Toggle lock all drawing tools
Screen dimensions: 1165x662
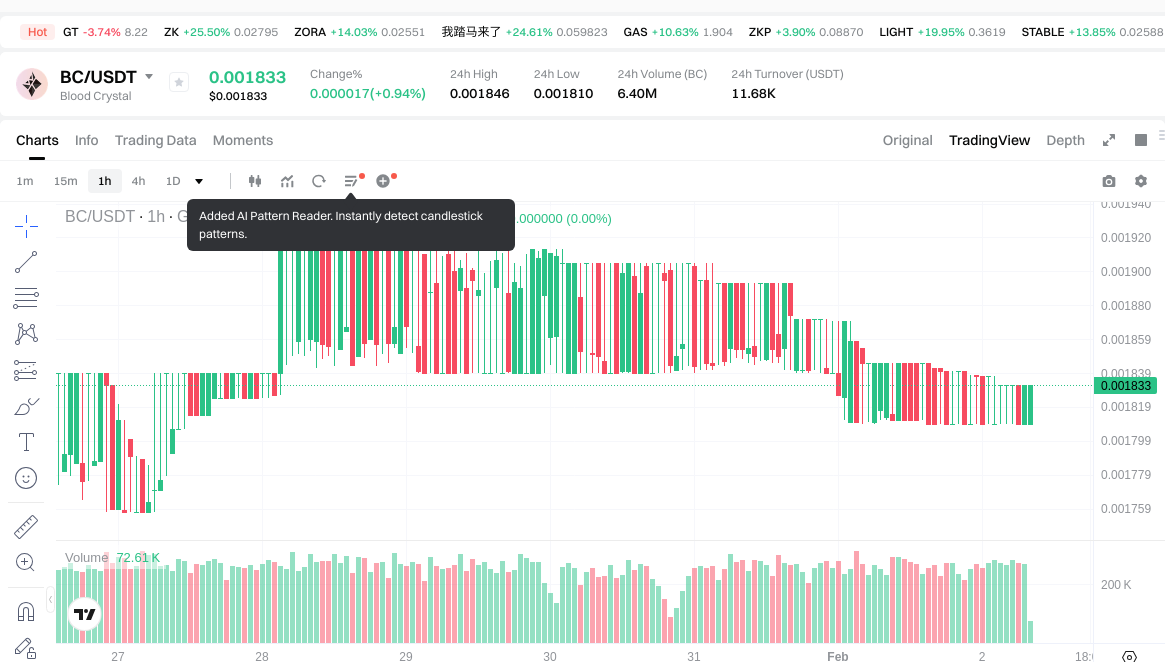tap(26, 648)
